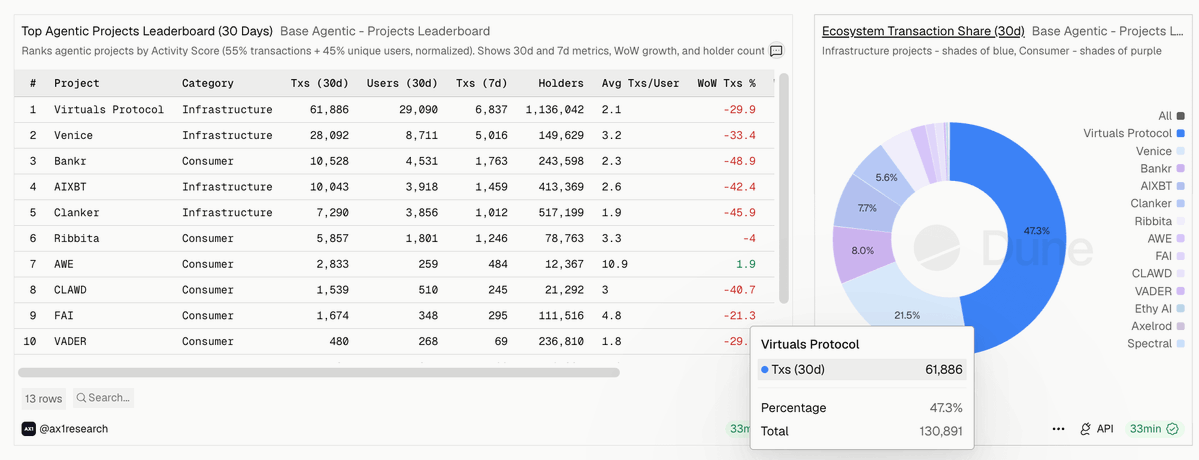Screen dimensions: 1199x460
Task: Sort by the WoW Txs % column header
Action: (x=726, y=83)
